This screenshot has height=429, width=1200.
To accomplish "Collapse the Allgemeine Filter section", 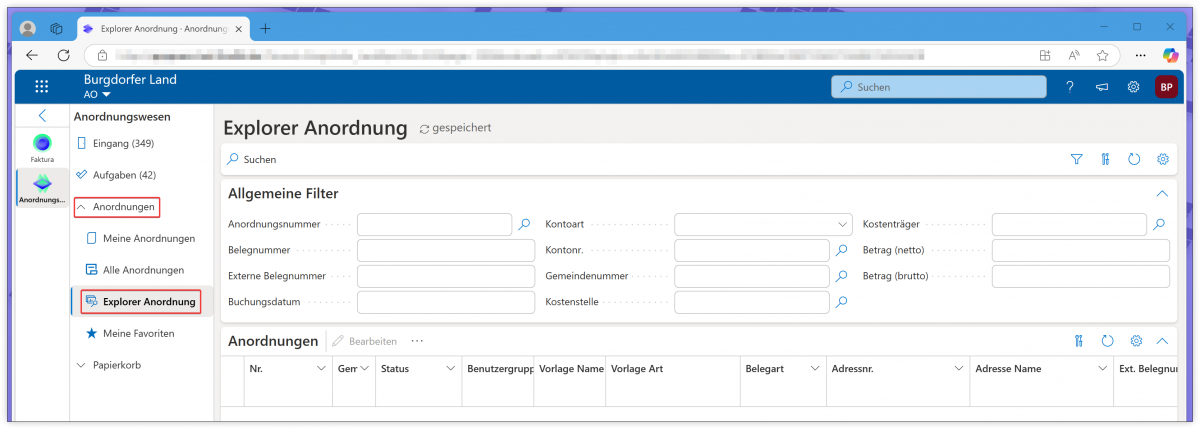I will pos(1161,194).
